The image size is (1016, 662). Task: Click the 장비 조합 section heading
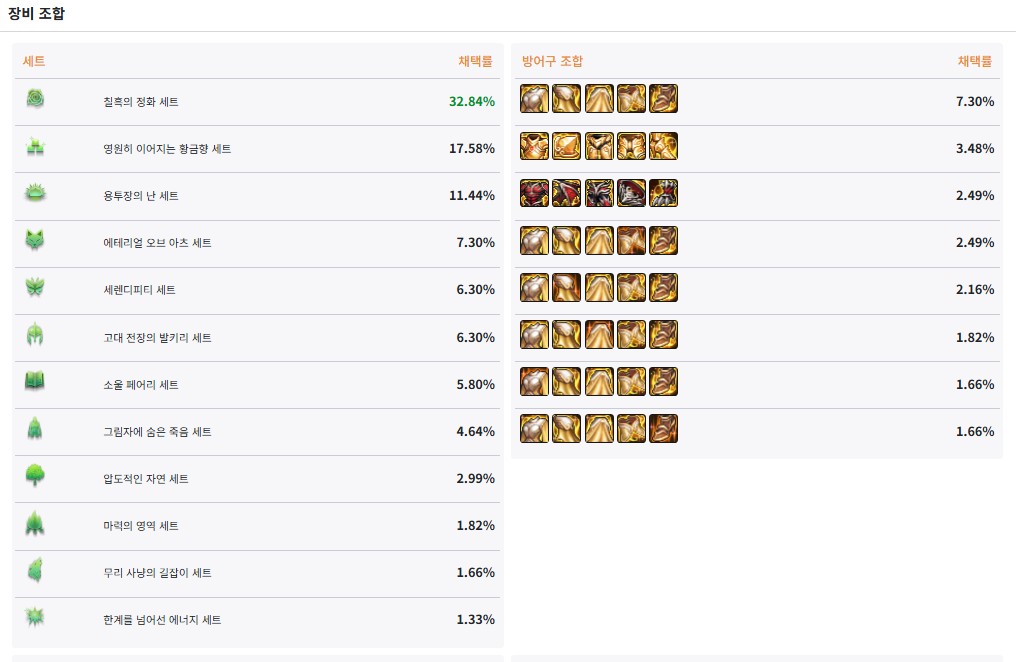(x=39, y=14)
